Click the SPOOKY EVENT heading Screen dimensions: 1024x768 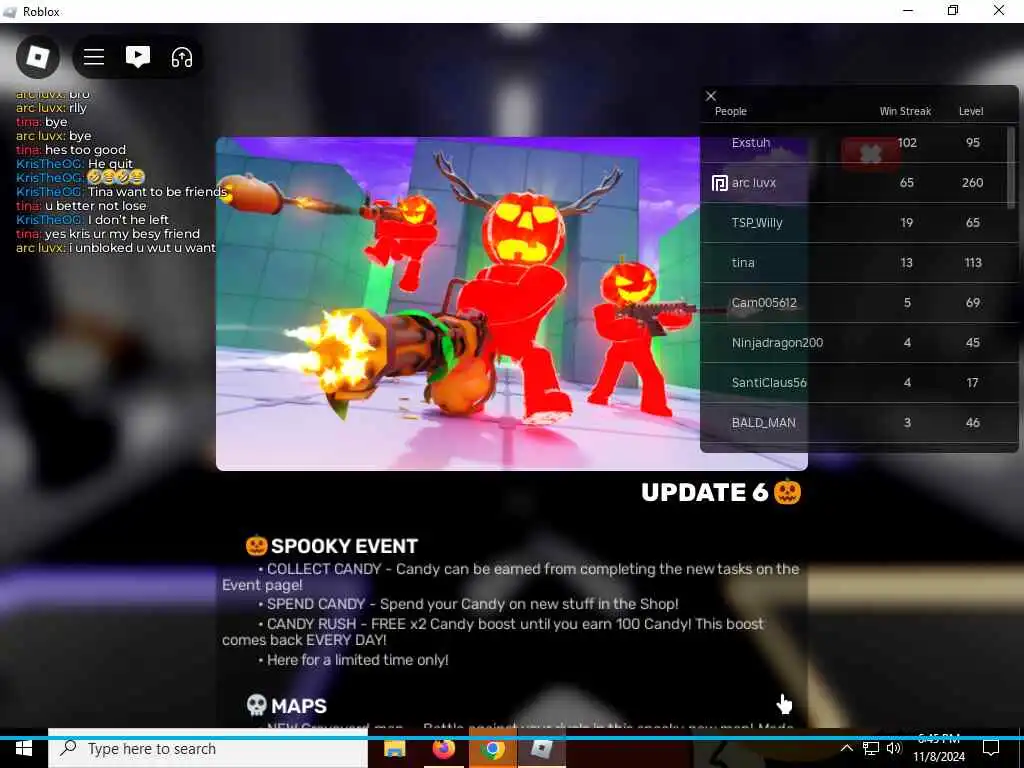pyautogui.click(x=331, y=546)
